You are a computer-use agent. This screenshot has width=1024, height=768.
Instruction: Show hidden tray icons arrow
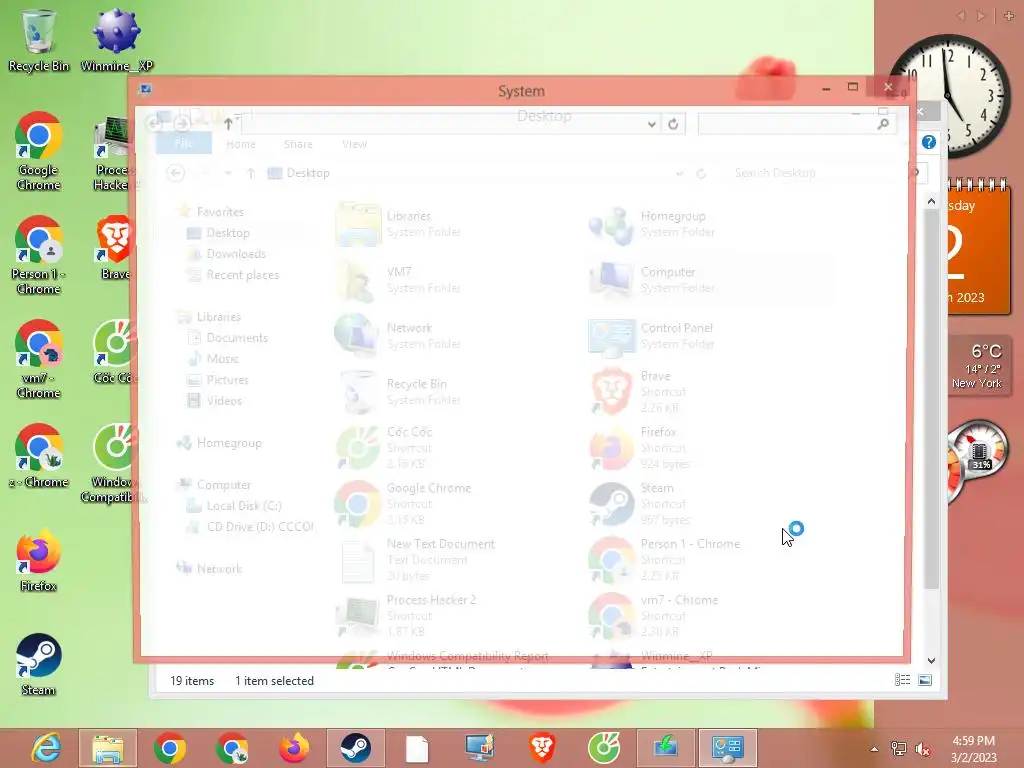(874, 749)
